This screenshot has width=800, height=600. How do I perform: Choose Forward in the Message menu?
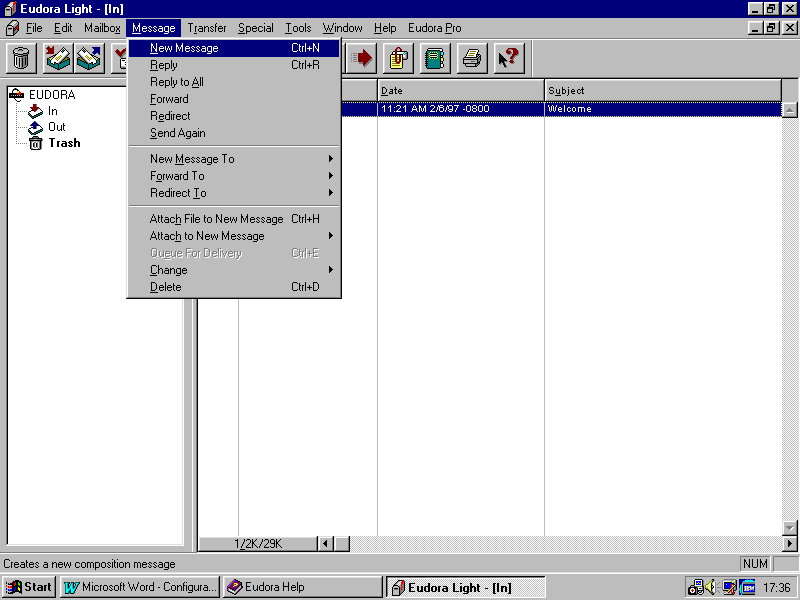tap(234, 99)
